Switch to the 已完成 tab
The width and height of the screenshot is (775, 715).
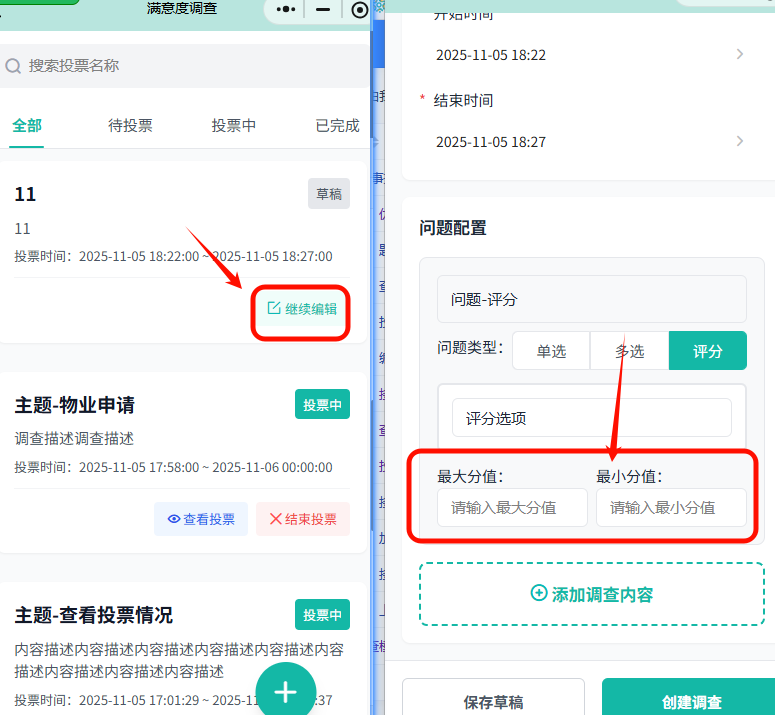point(337,125)
